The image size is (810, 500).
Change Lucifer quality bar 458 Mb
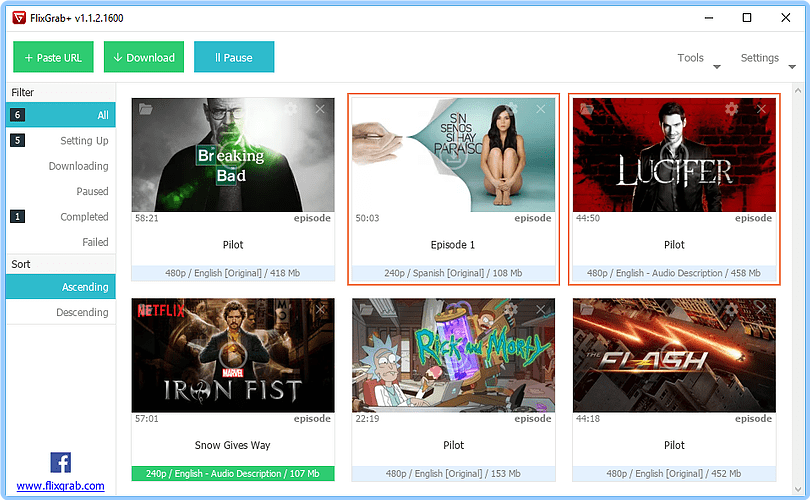674,273
